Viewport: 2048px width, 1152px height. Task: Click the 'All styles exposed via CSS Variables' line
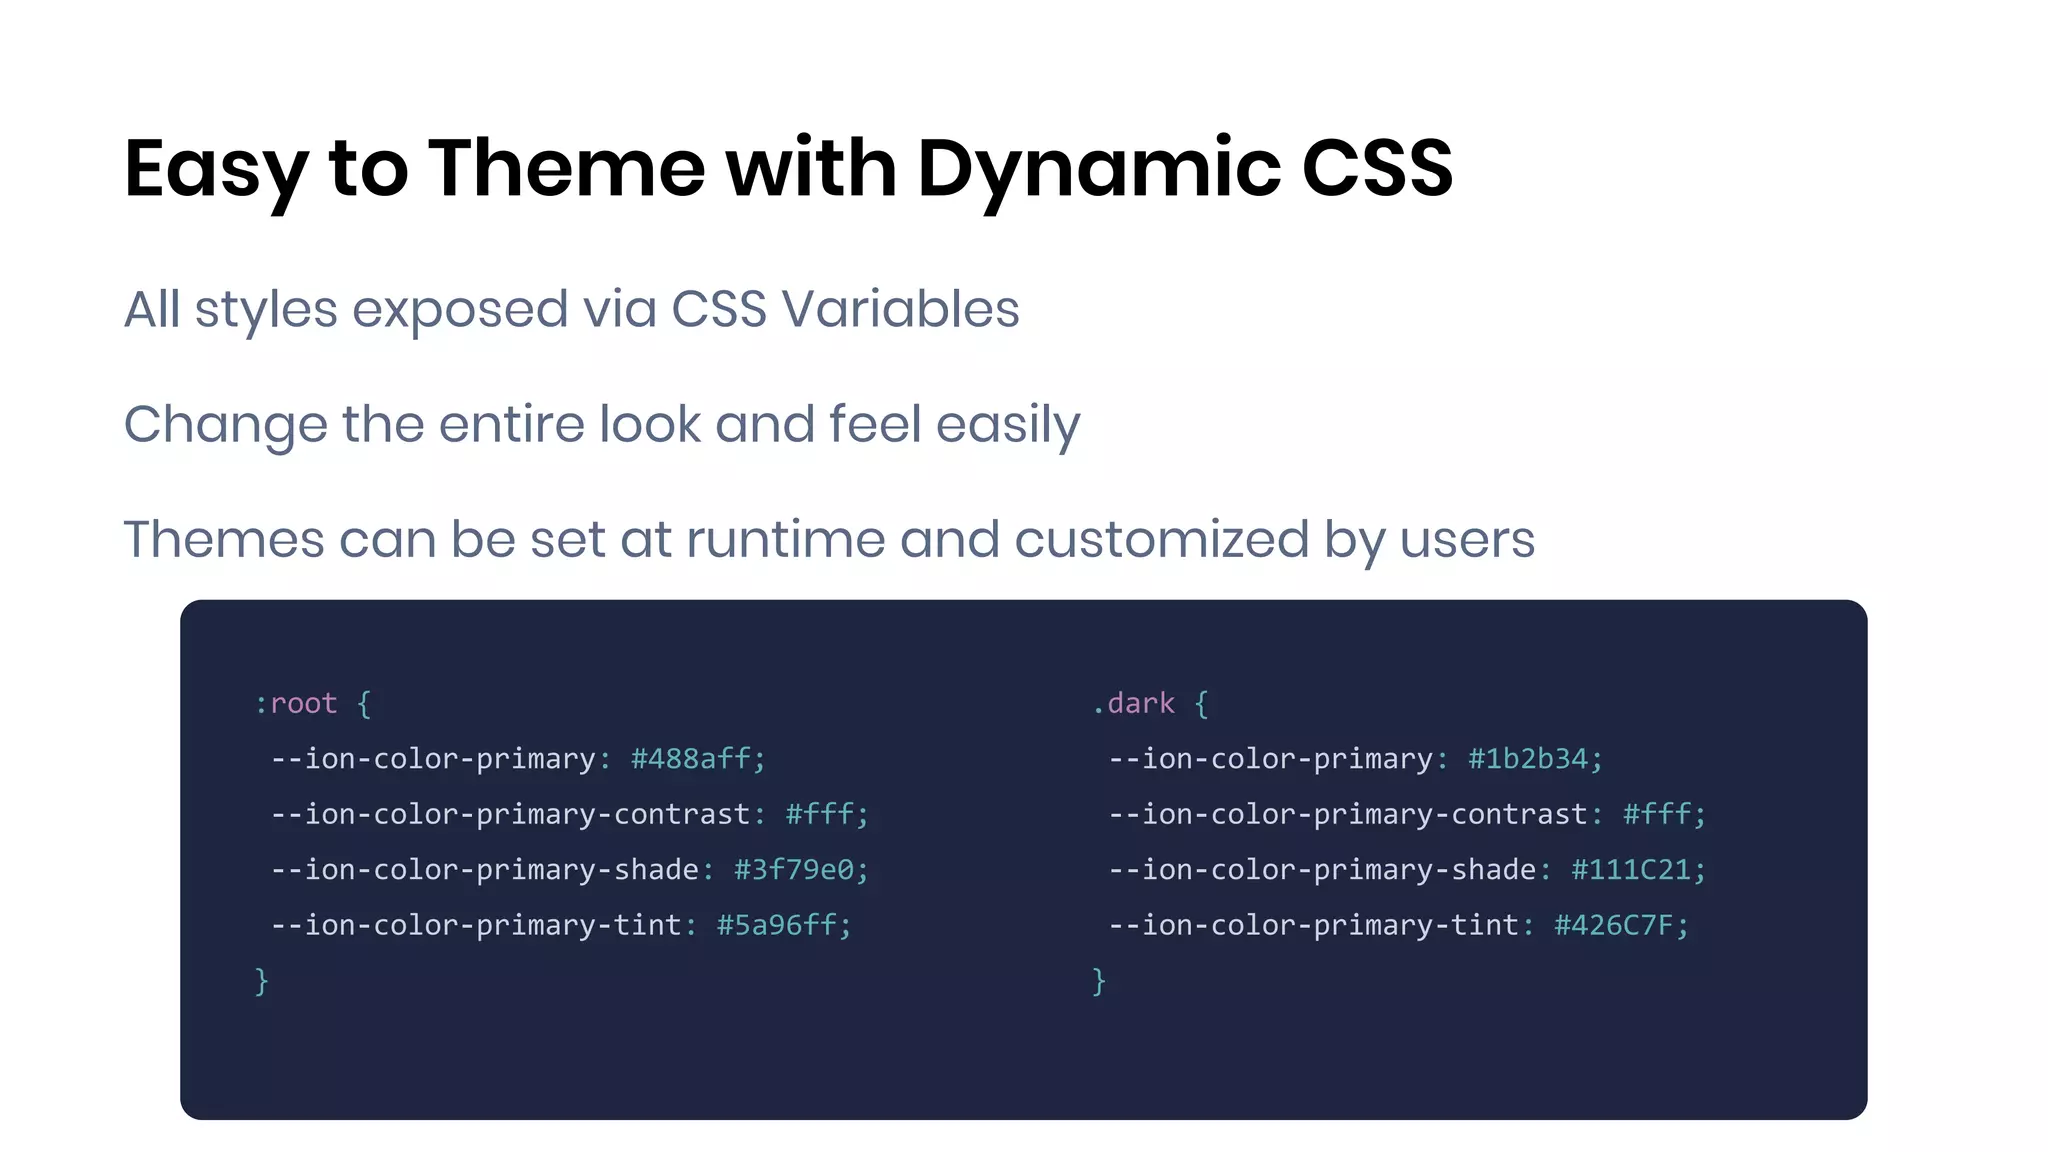(571, 309)
